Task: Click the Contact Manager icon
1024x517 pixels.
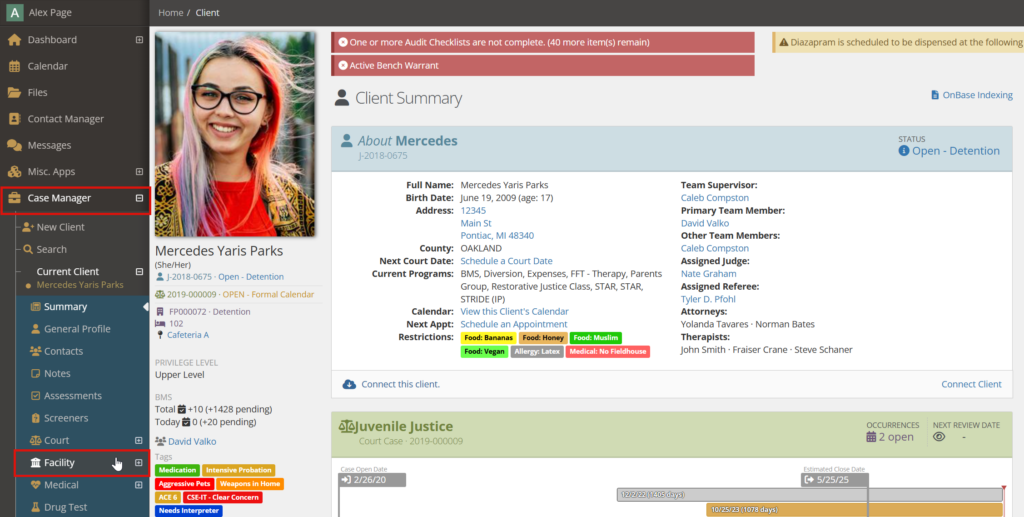Action: click(14, 119)
